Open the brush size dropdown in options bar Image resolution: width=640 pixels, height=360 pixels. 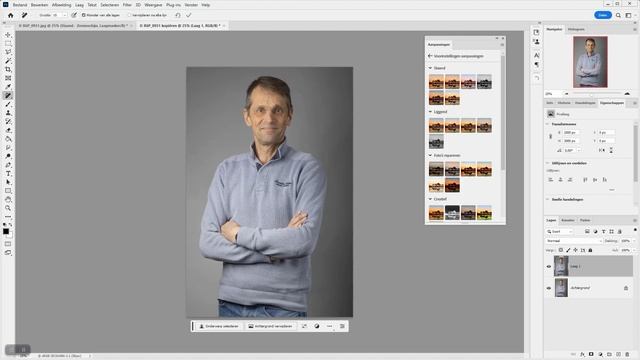coord(64,15)
